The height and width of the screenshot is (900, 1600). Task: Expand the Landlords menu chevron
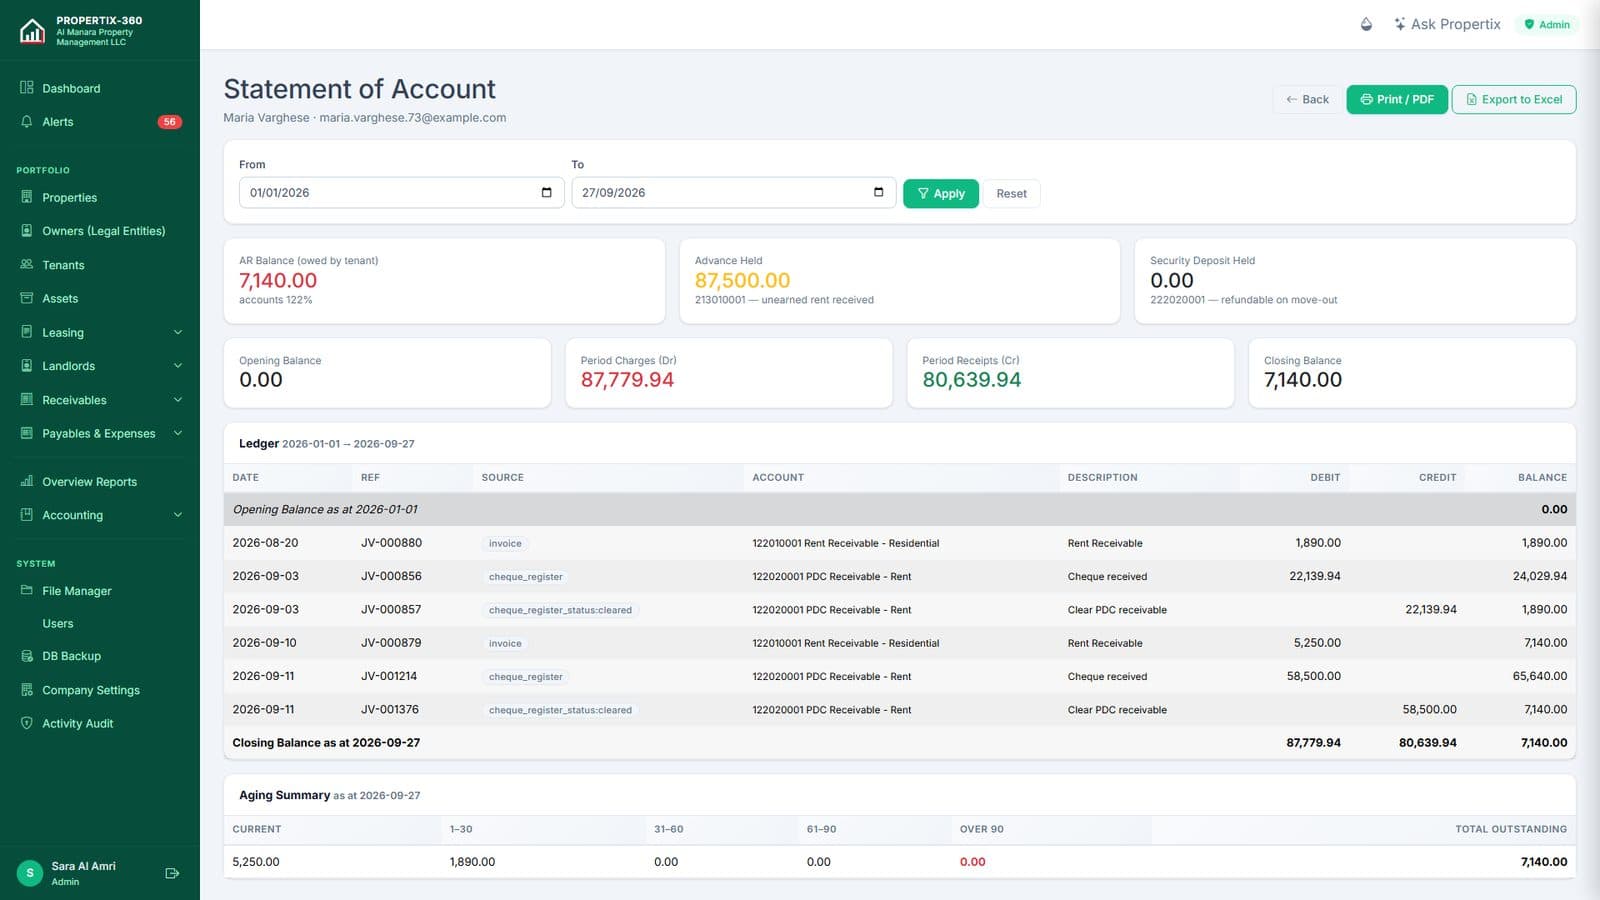click(178, 366)
